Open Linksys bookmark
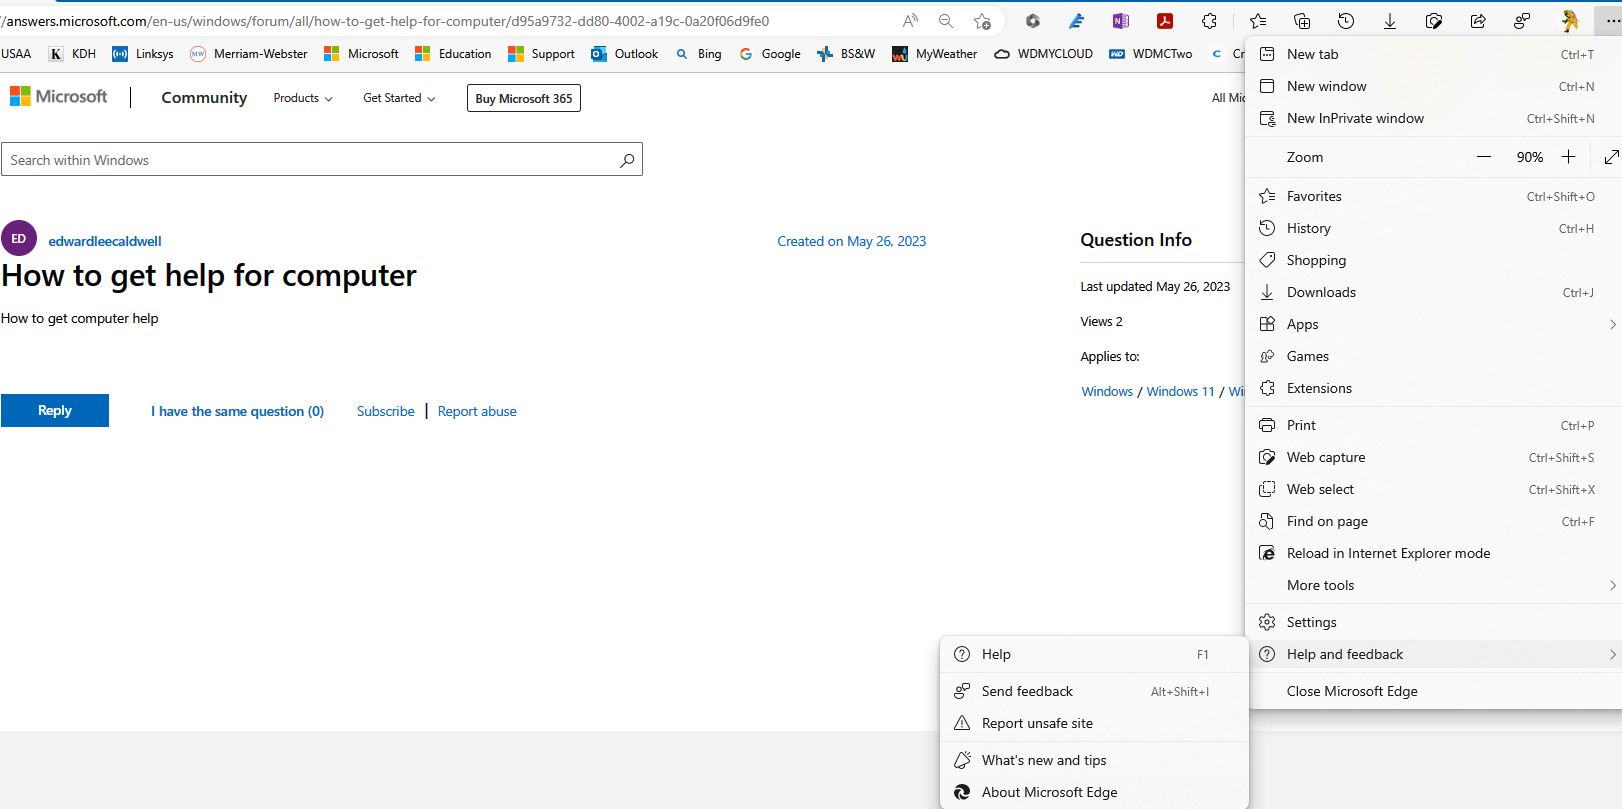The image size is (1622, 809). [143, 54]
